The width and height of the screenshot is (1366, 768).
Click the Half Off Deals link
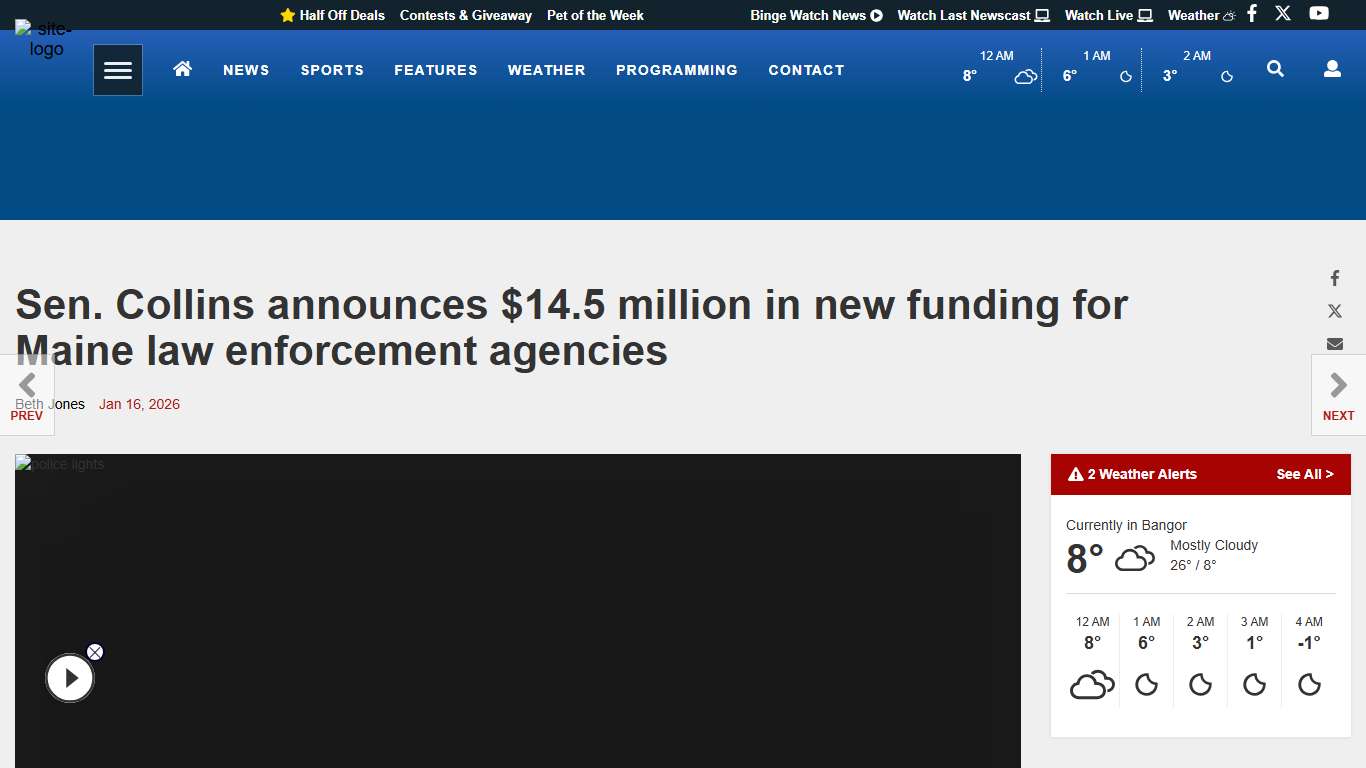(341, 15)
